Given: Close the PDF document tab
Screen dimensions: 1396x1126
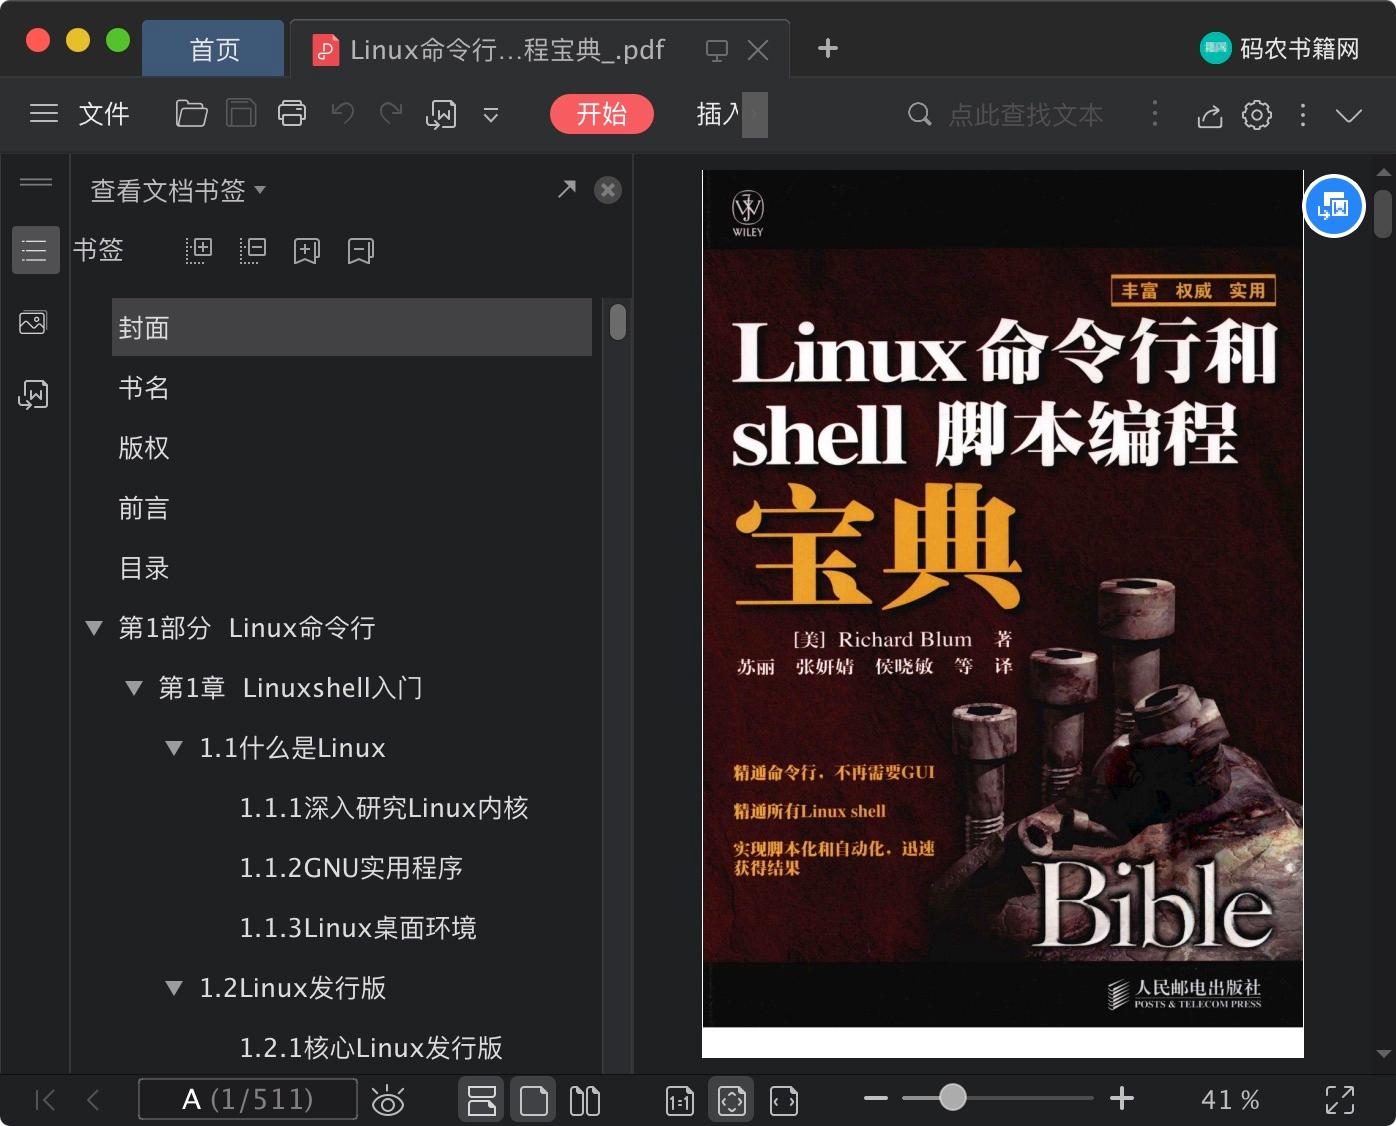Looking at the screenshot, I should pyautogui.click(x=758, y=50).
